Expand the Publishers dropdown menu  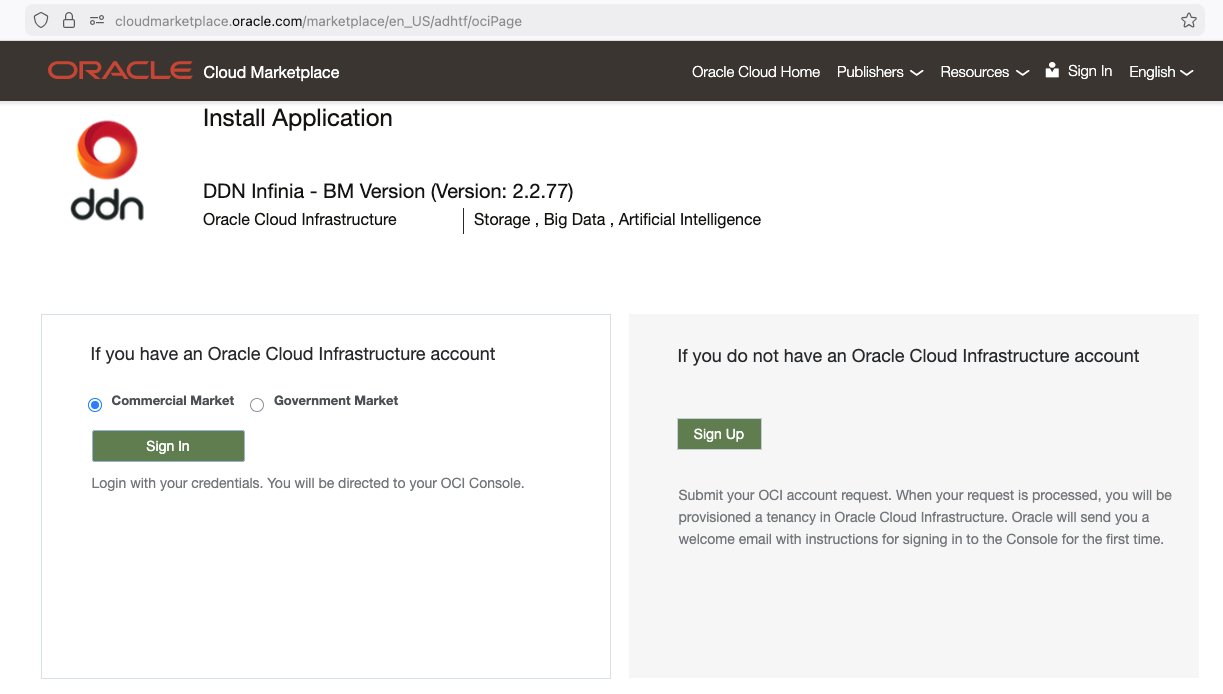click(879, 72)
